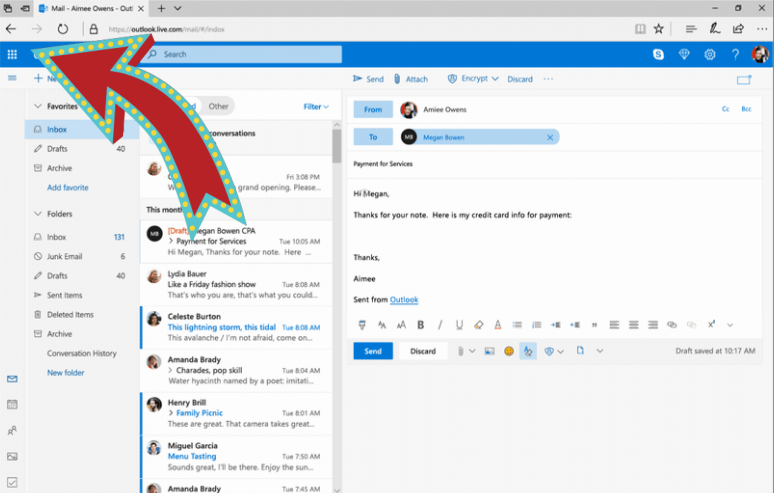Click the app launcher waffle icon

tap(12, 55)
